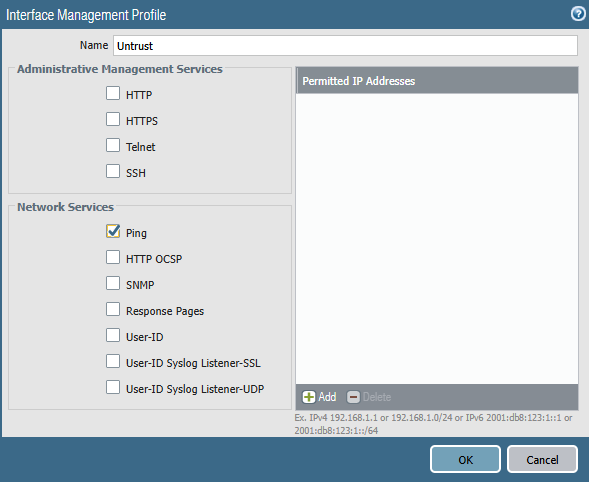Click the Cancel button

click(x=542, y=459)
